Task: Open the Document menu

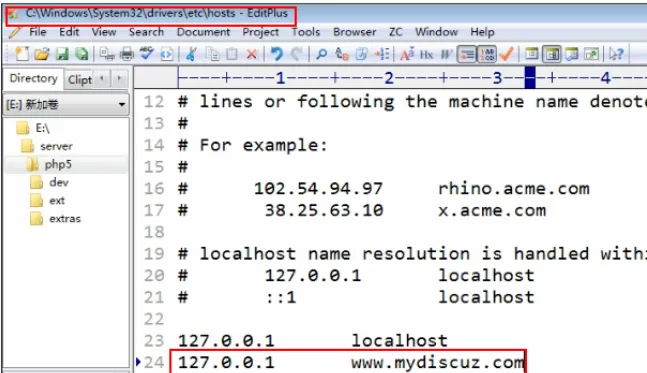Action: pyautogui.click(x=203, y=32)
